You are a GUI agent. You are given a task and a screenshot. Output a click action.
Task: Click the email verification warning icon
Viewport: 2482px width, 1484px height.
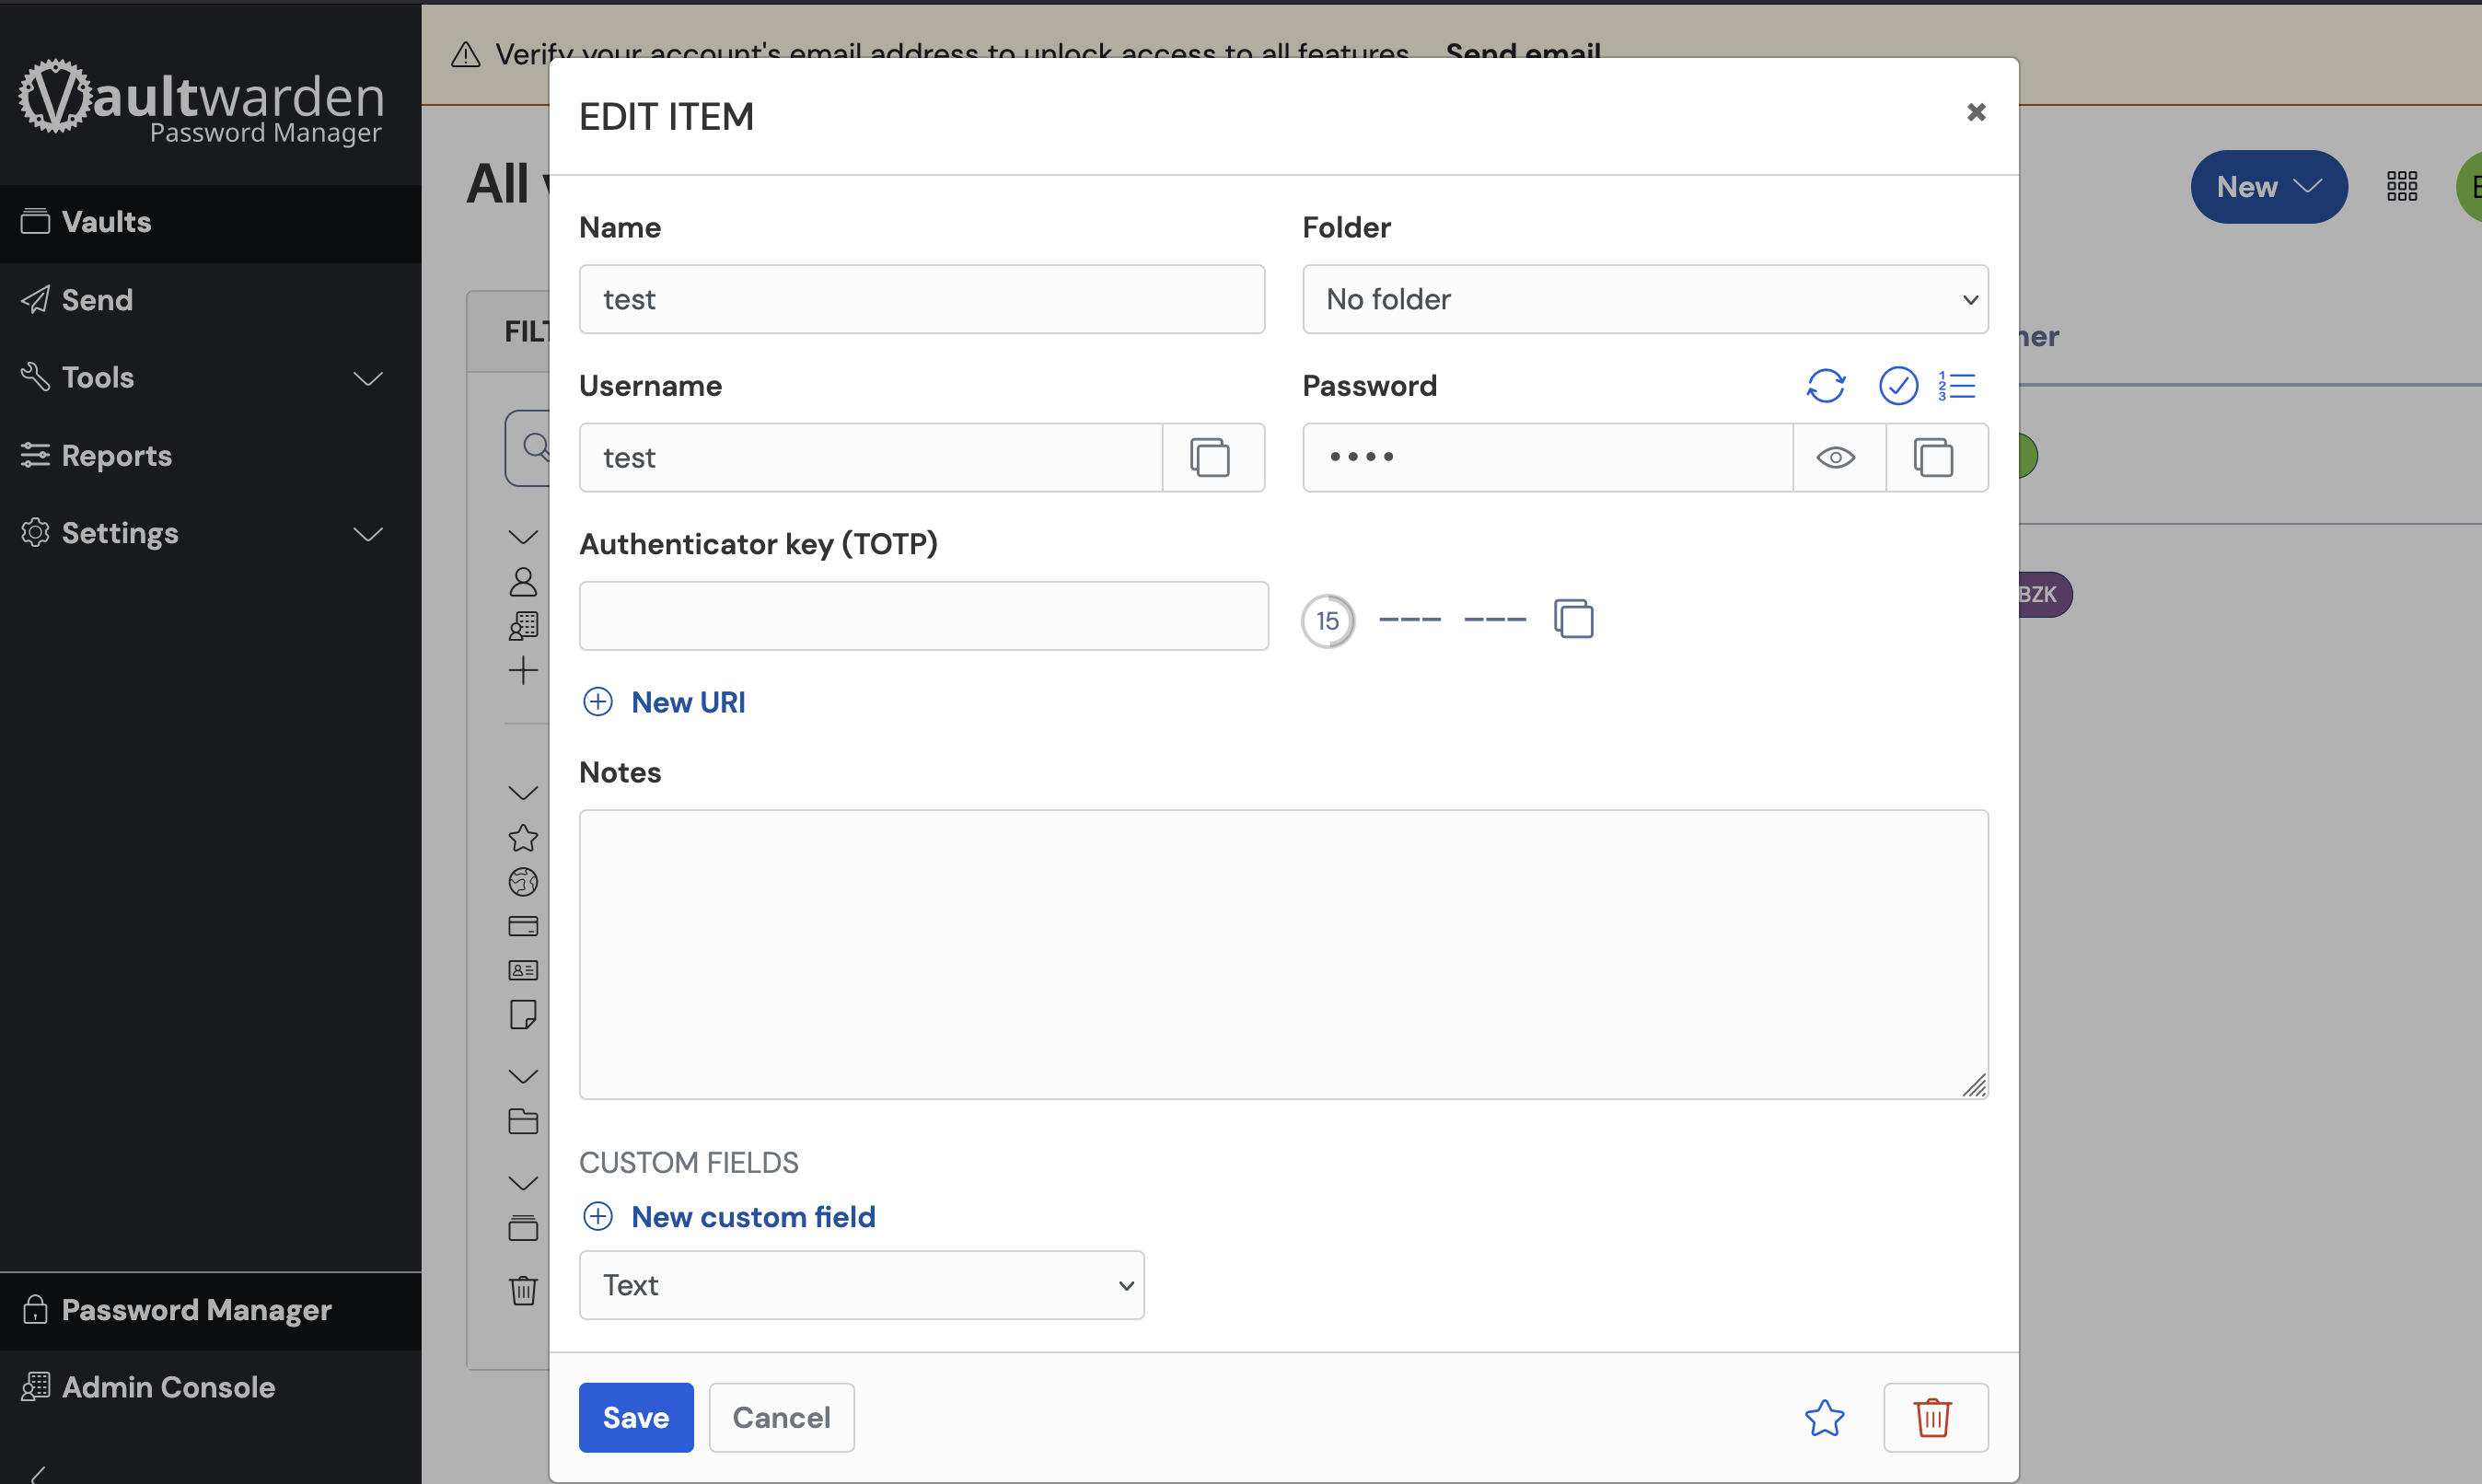click(466, 54)
